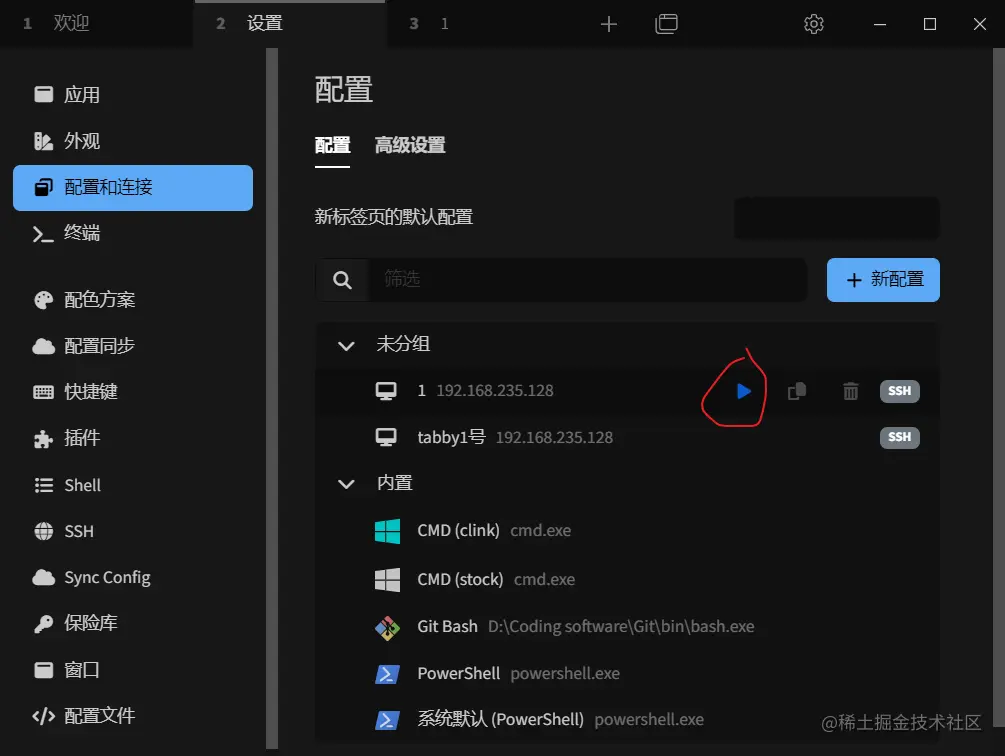Launch profile 1 with the play icon
This screenshot has width=1005, height=756.
point(743,391)
